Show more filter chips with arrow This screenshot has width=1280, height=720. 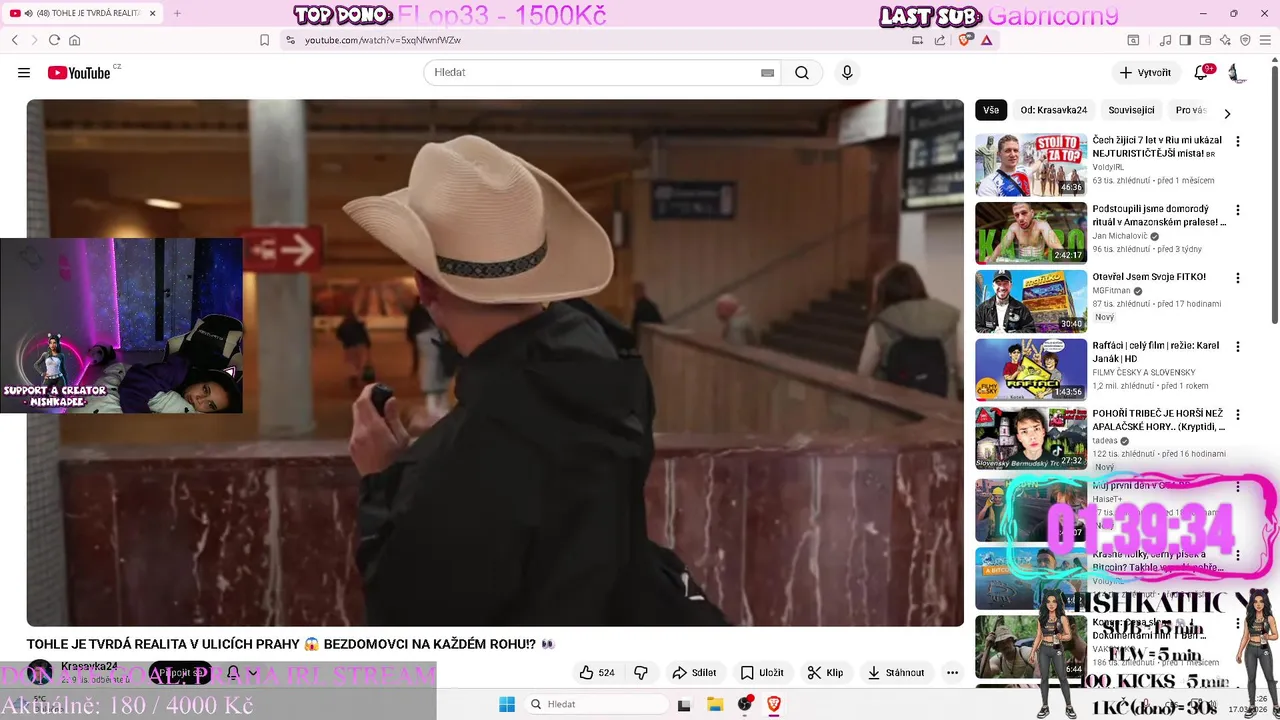[x=1228, y=113]
